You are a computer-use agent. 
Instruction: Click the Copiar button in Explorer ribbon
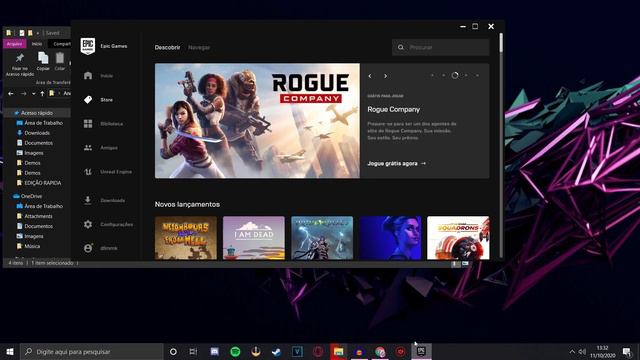coord(43,61)
